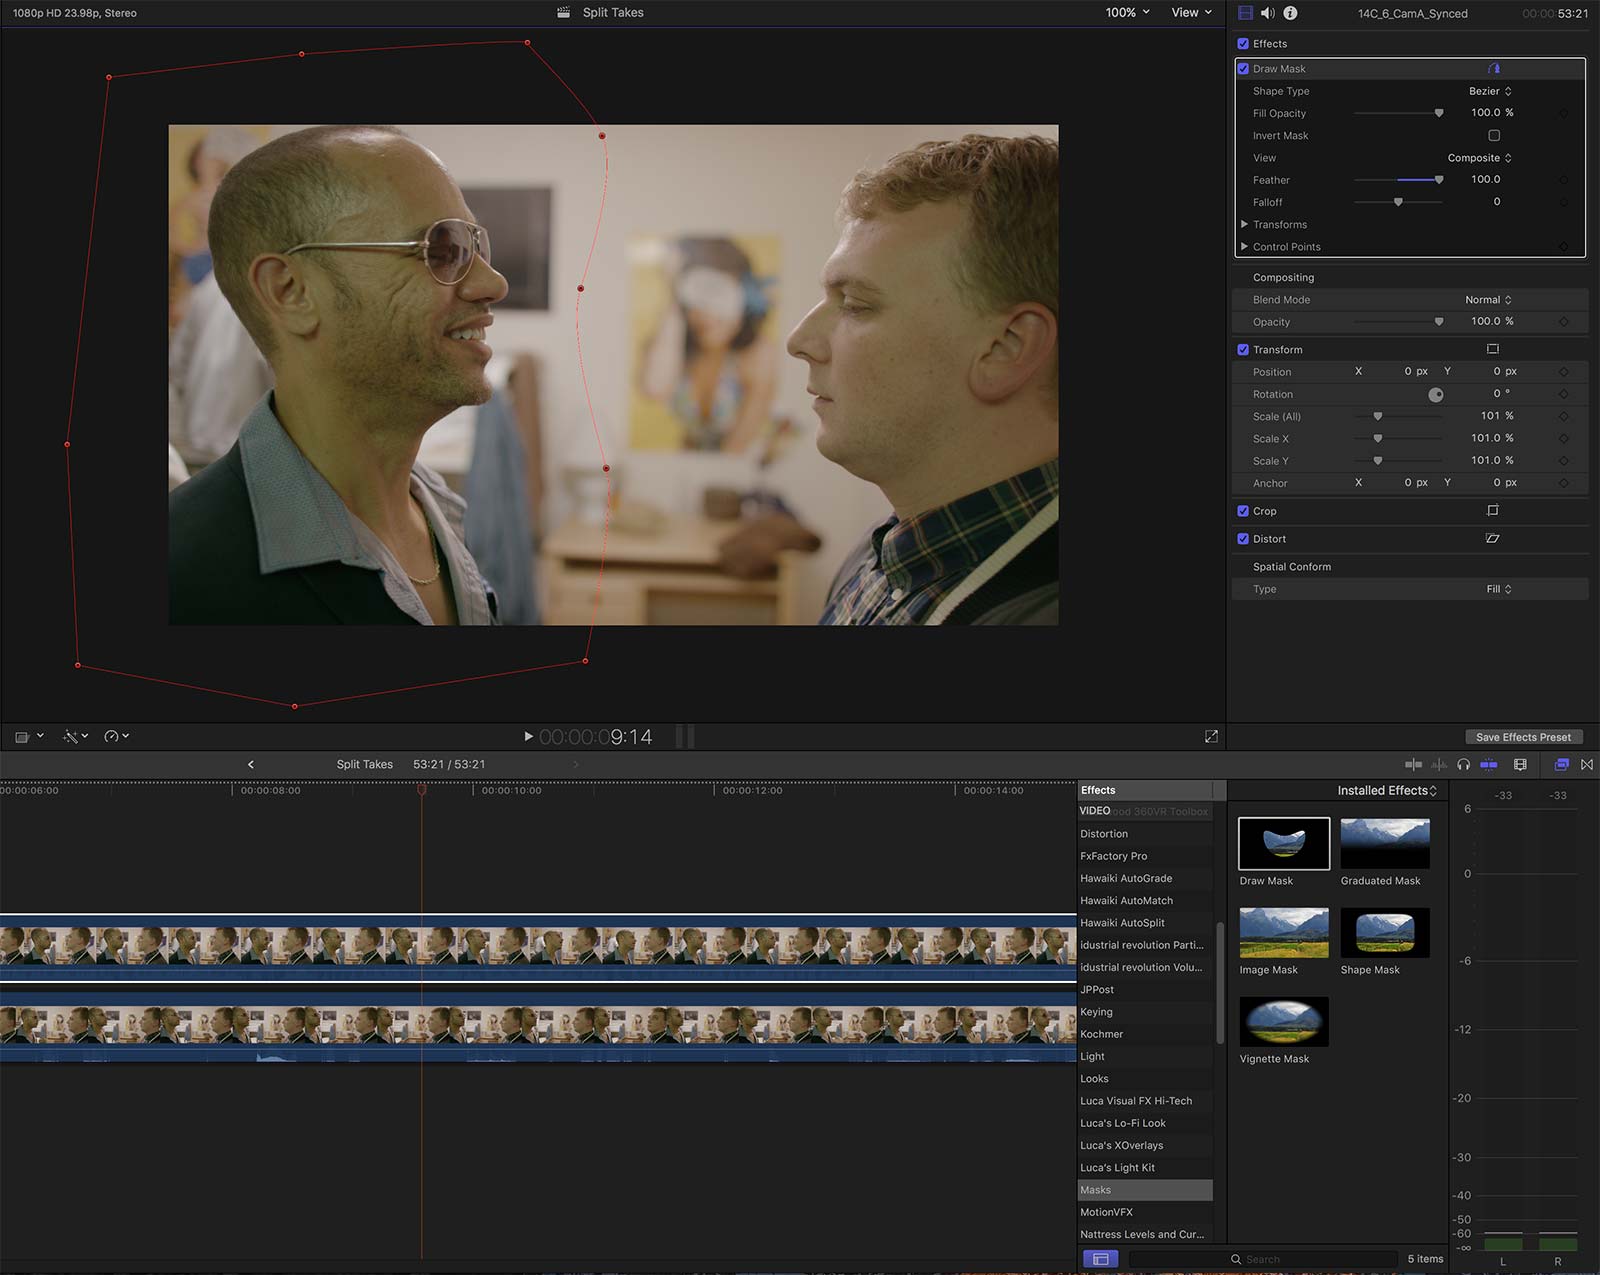Image resolution: width=1600 pixels, height=1275 pixels.
Task: Toggle solo headphones icon
Action: tap(1464, 764)
